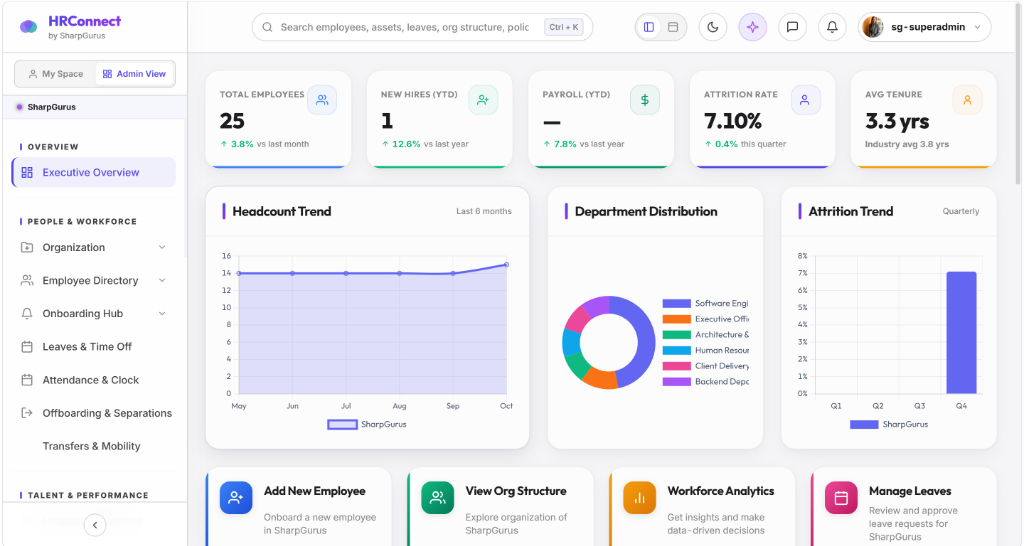Screen dimensions: 1024x546
Task: Click the search employees input field
Action: [x=423, y=27]
